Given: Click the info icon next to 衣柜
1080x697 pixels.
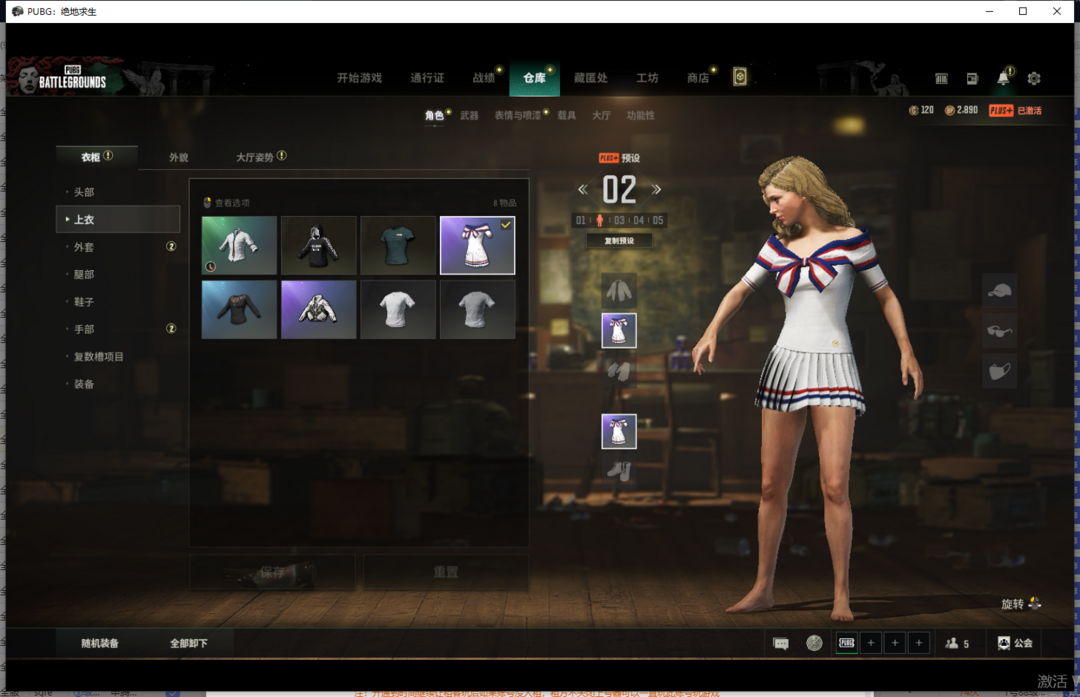Looking at the screenshot, I should pos(108,156).
